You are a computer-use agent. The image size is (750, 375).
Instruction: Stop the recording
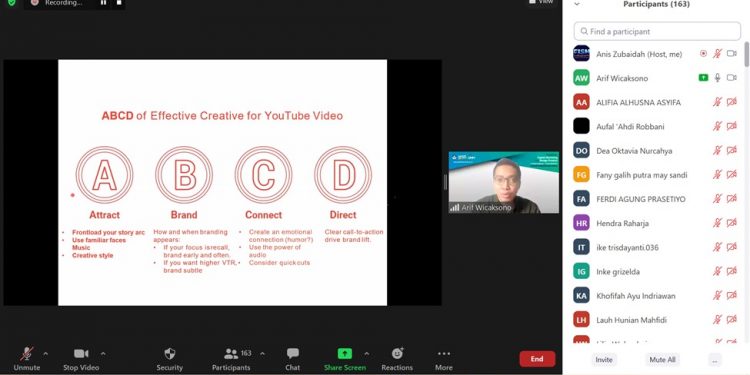[119, 3]
